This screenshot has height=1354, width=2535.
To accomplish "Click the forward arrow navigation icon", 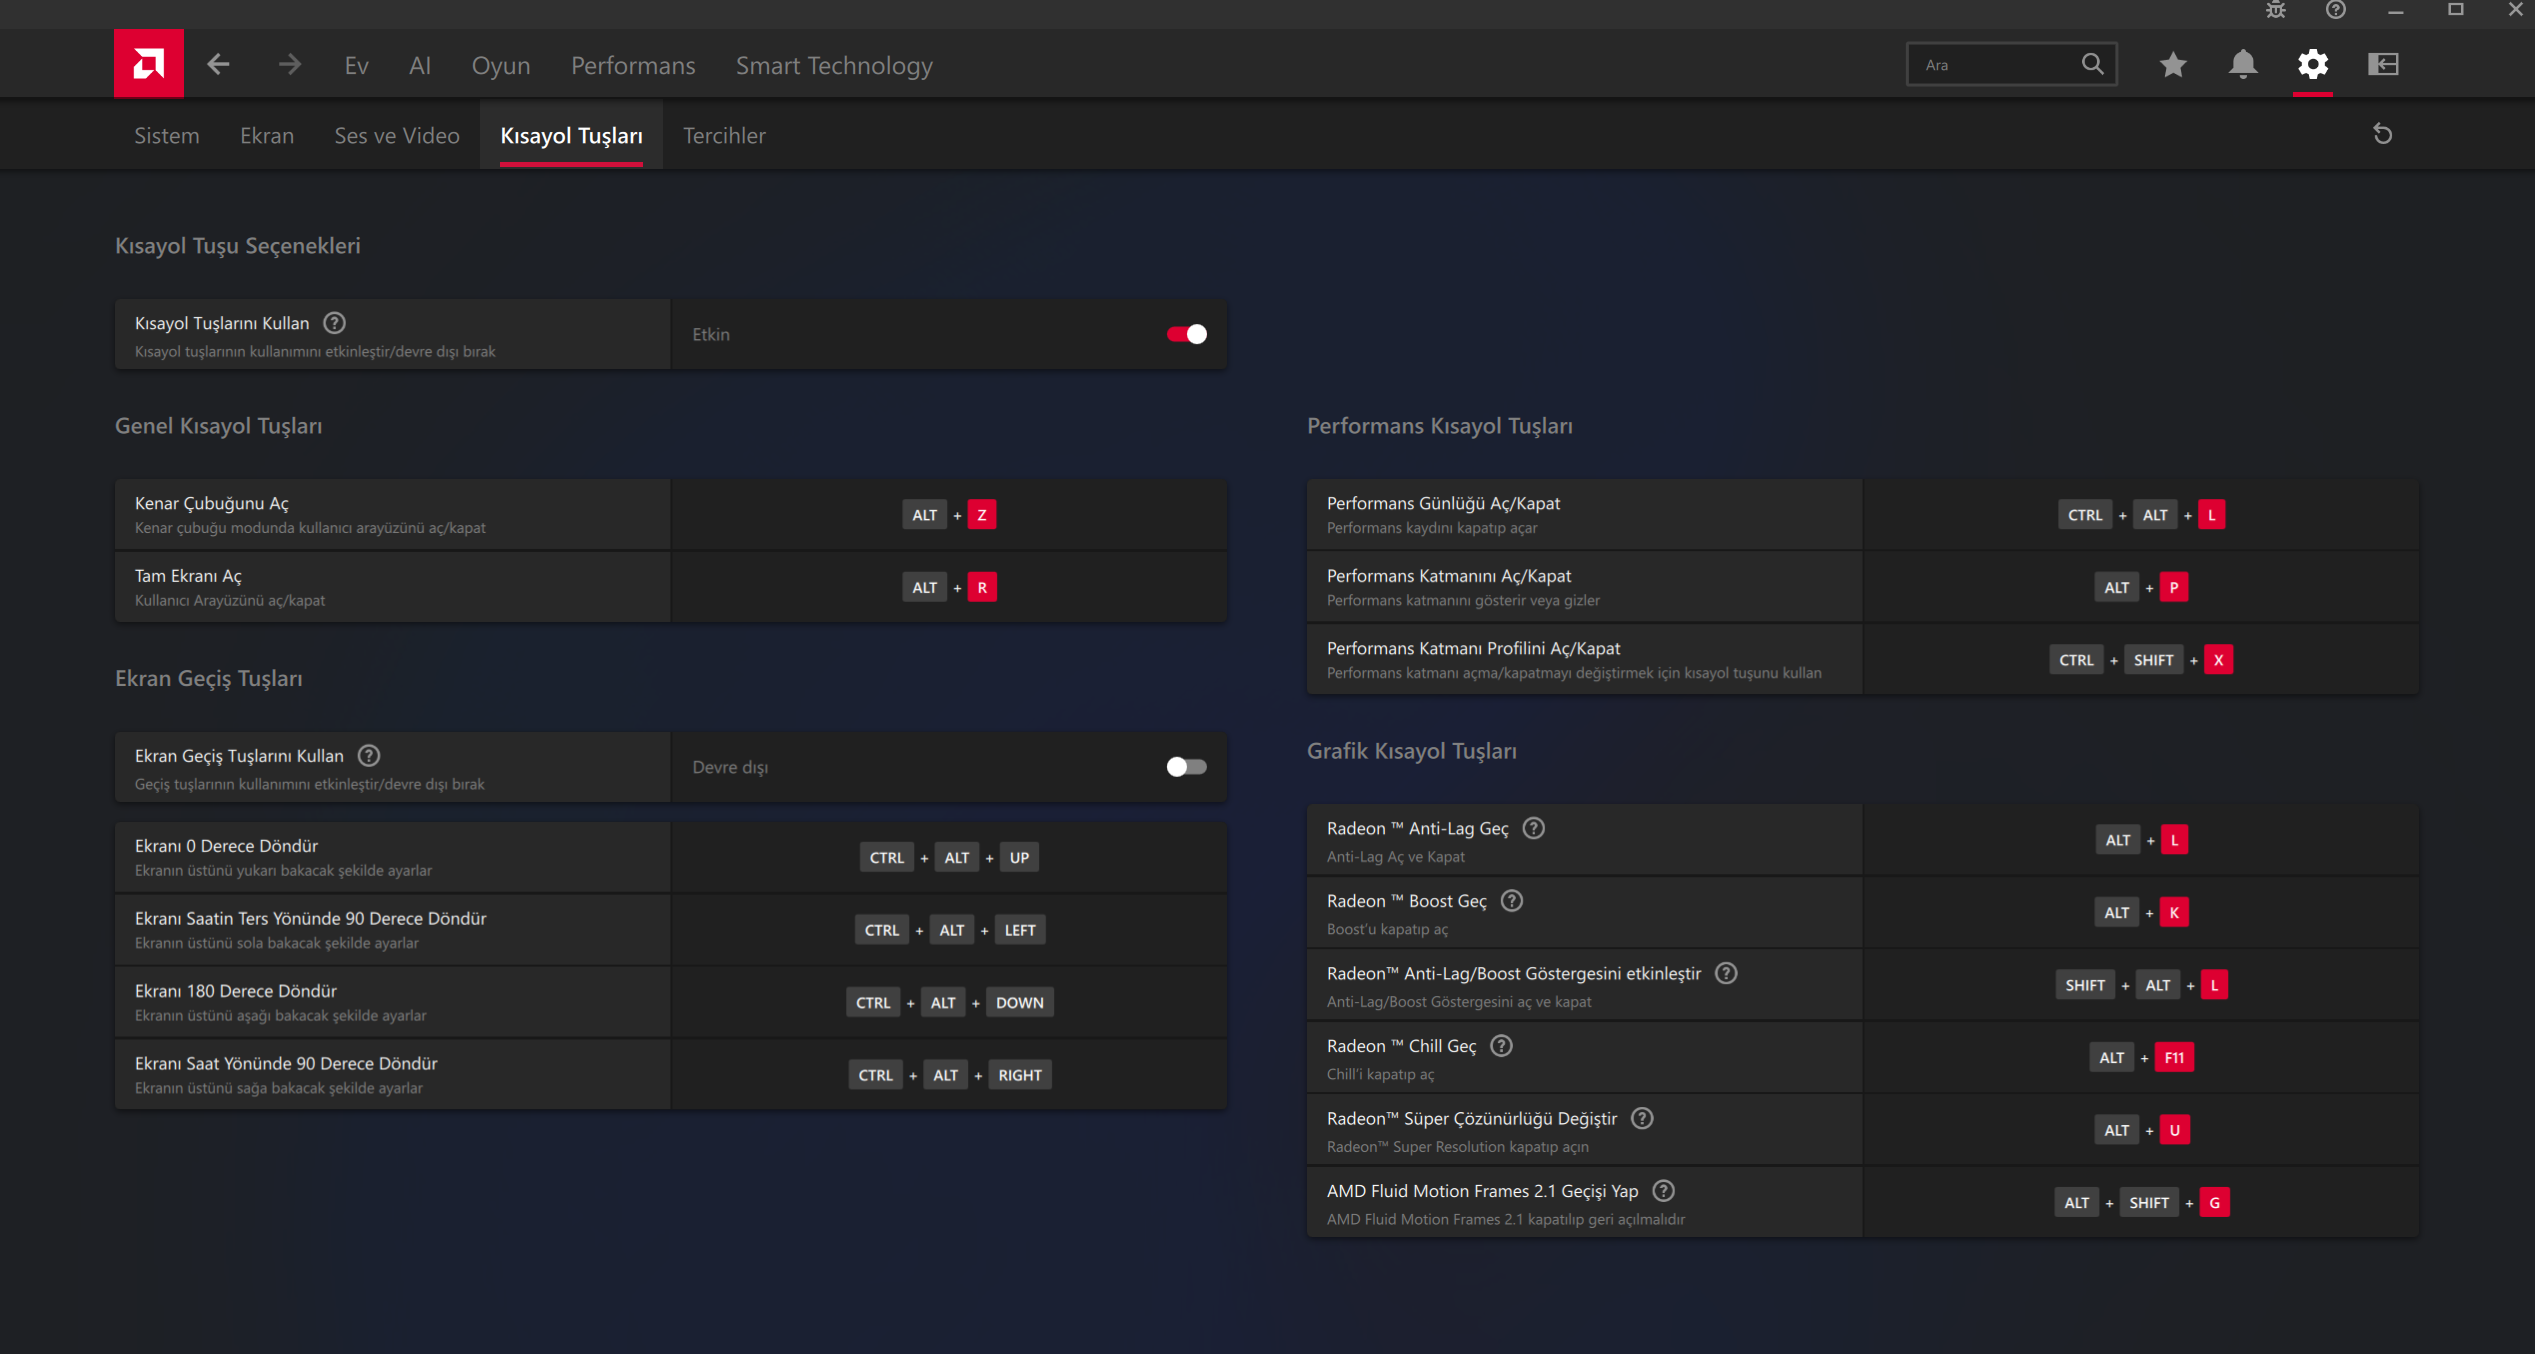I will coord(289,65).
